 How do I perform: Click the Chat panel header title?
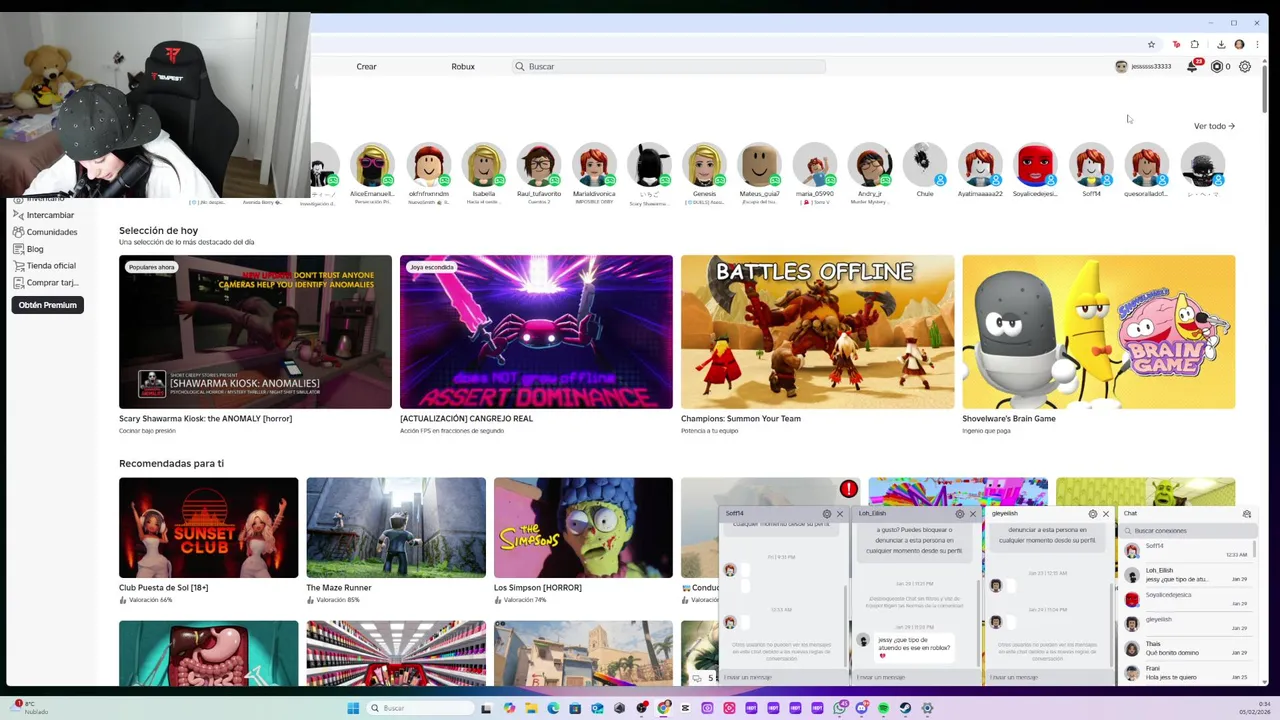[1130, 514]
